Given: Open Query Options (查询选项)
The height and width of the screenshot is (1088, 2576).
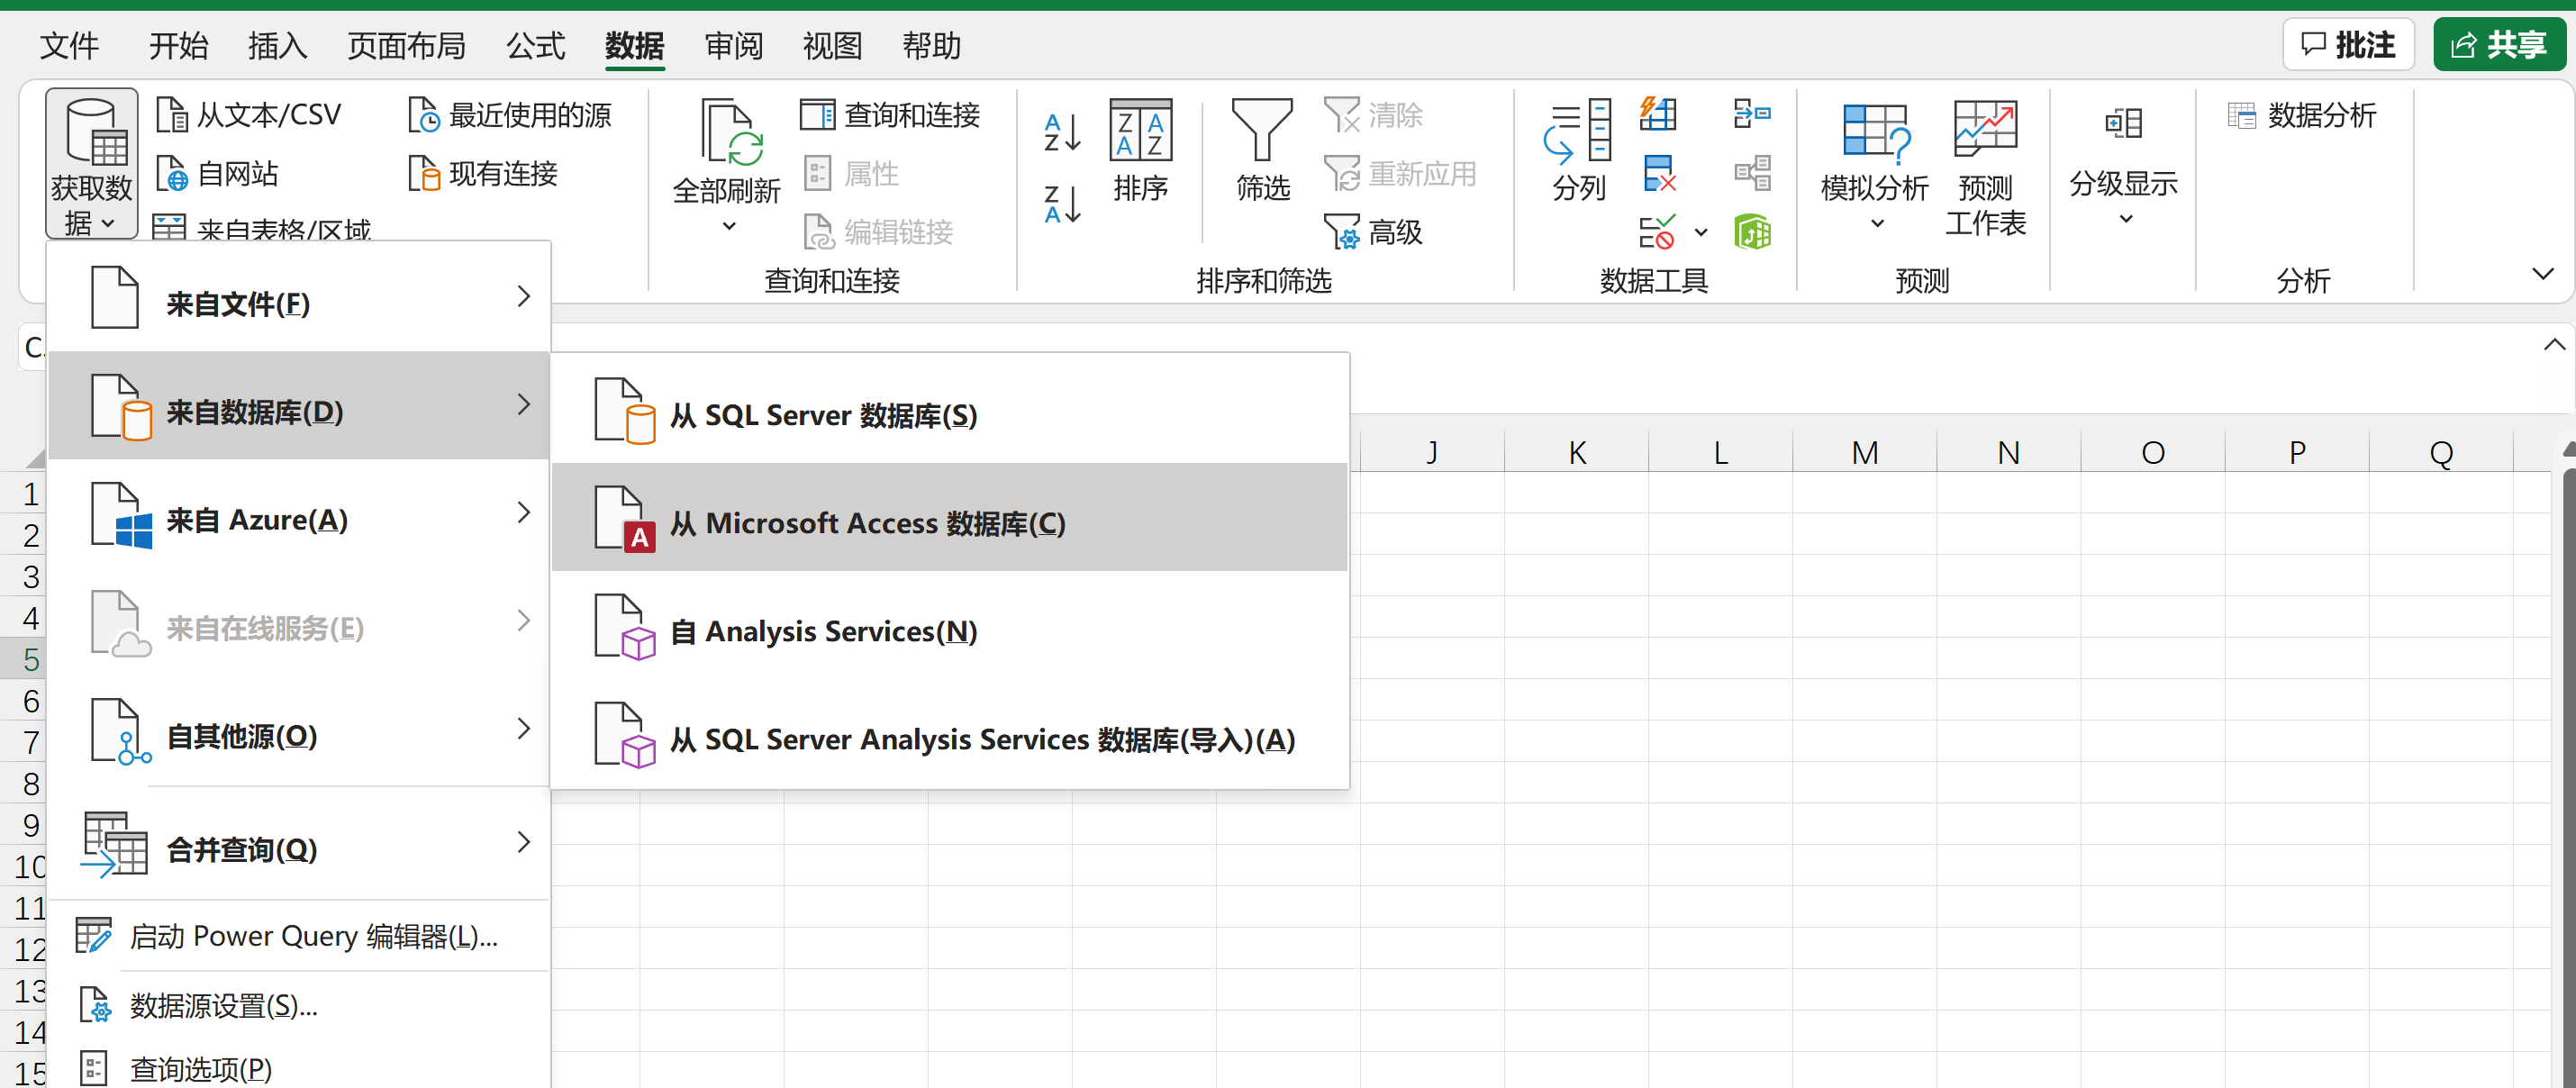Looking at the screenshot, I should pos(299,1068).
